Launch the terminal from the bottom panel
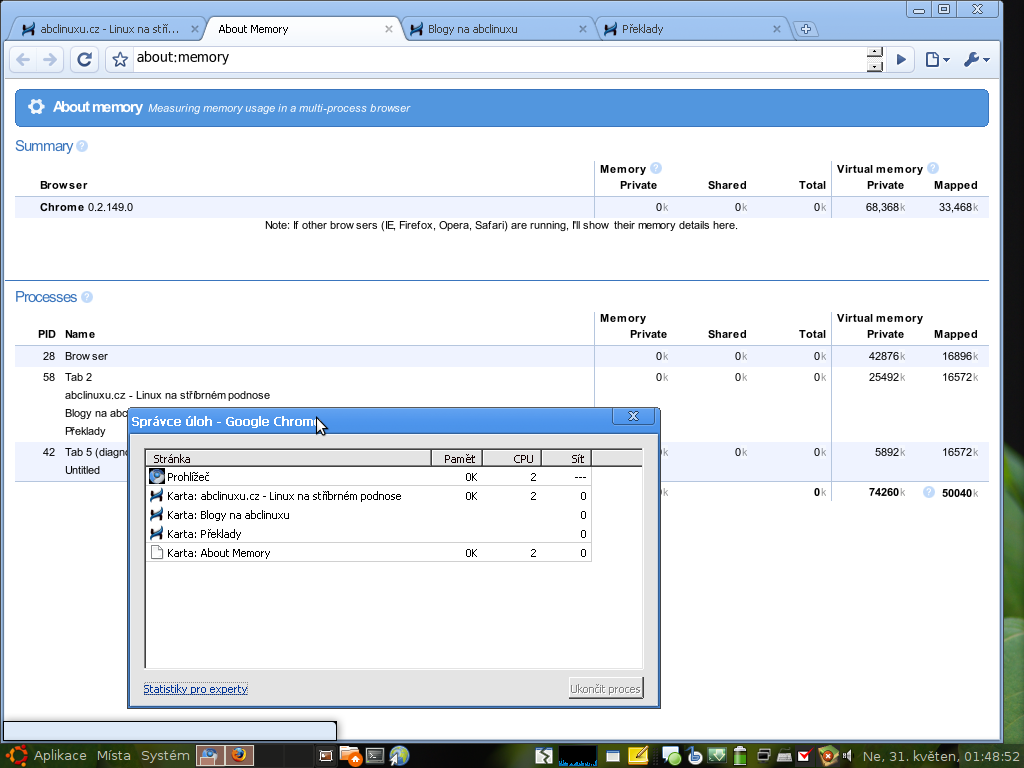The height and width of the screenshot is (768, 1024). (x=375, y=756)
